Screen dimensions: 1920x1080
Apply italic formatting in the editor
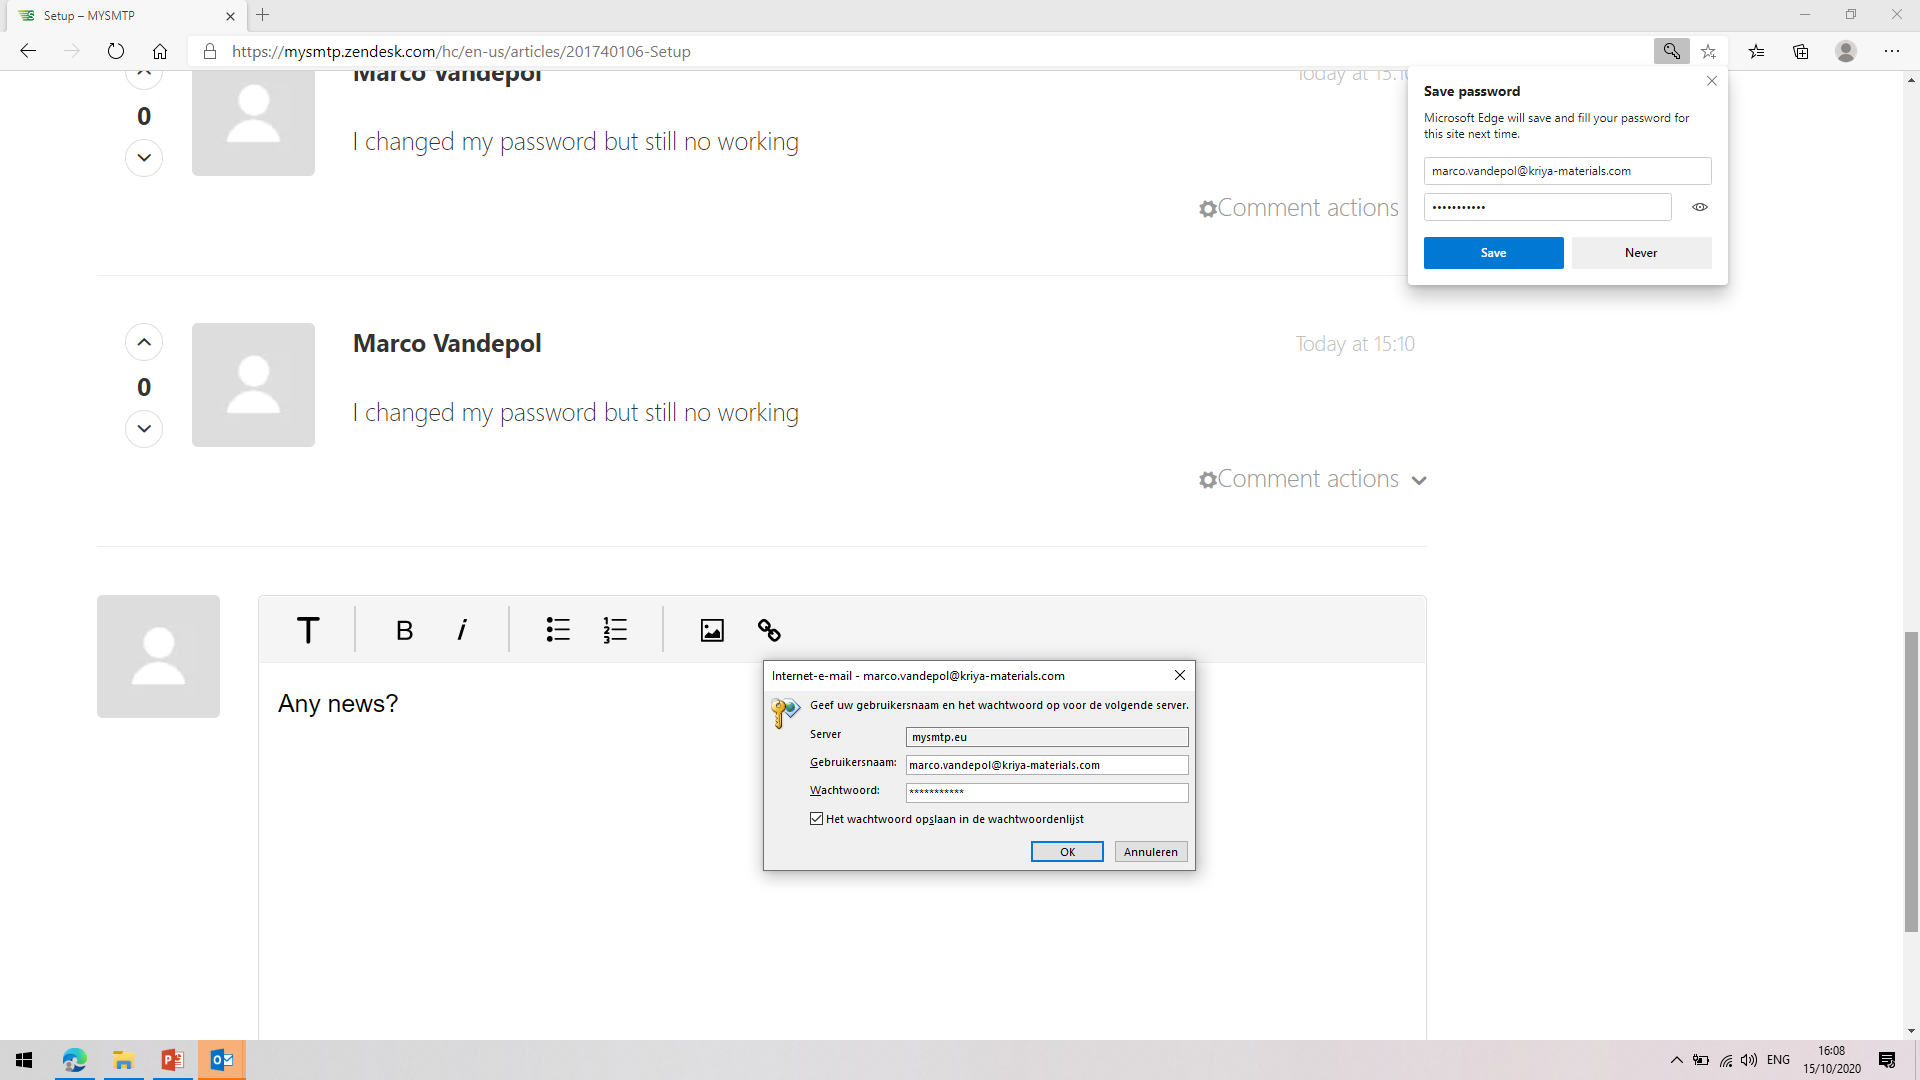point(461,630)
